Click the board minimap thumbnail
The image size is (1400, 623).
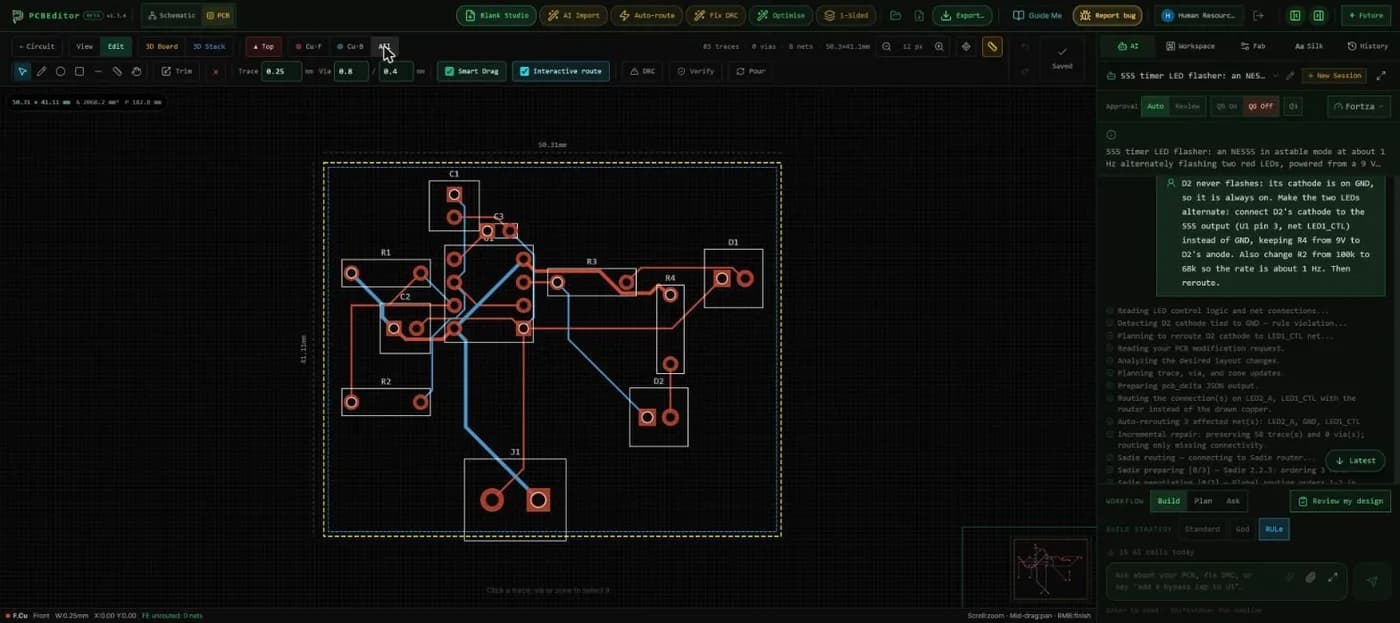pos(1050,567)
